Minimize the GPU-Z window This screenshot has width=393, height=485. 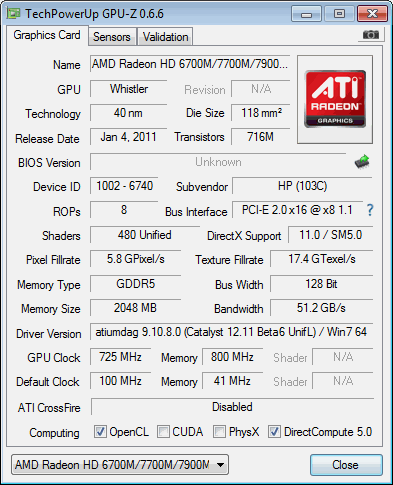tap(306, 14)
